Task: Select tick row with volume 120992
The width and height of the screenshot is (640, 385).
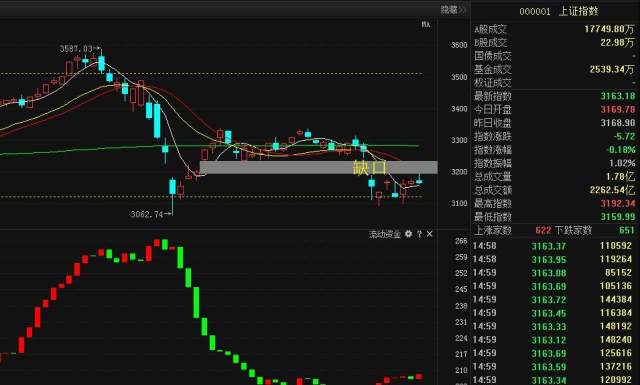Action: 553,380
